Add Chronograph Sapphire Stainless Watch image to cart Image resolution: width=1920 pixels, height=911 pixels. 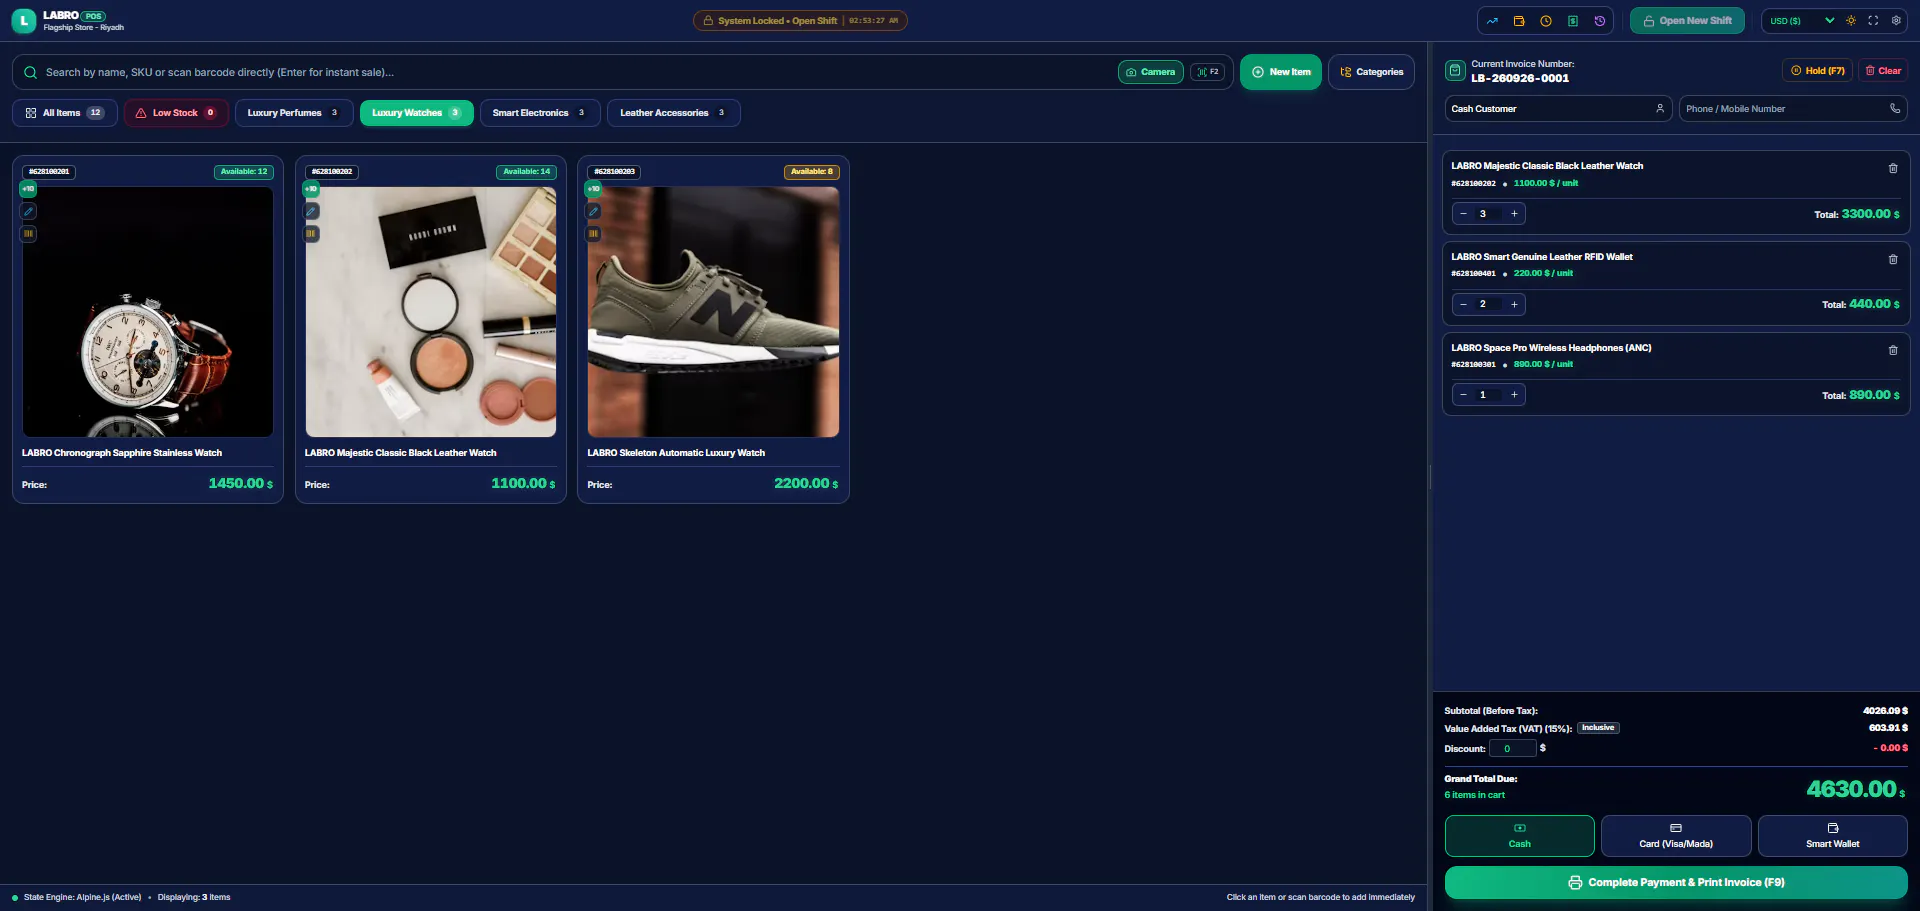[148, 312]
